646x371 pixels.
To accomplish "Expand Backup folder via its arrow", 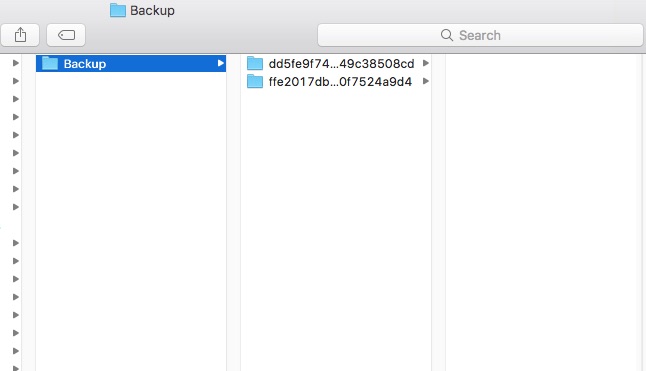I will (x=220, y=63).
